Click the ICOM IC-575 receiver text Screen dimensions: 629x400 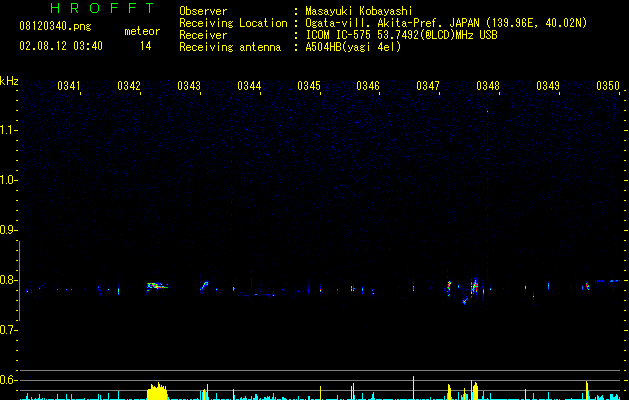point(401,35)
